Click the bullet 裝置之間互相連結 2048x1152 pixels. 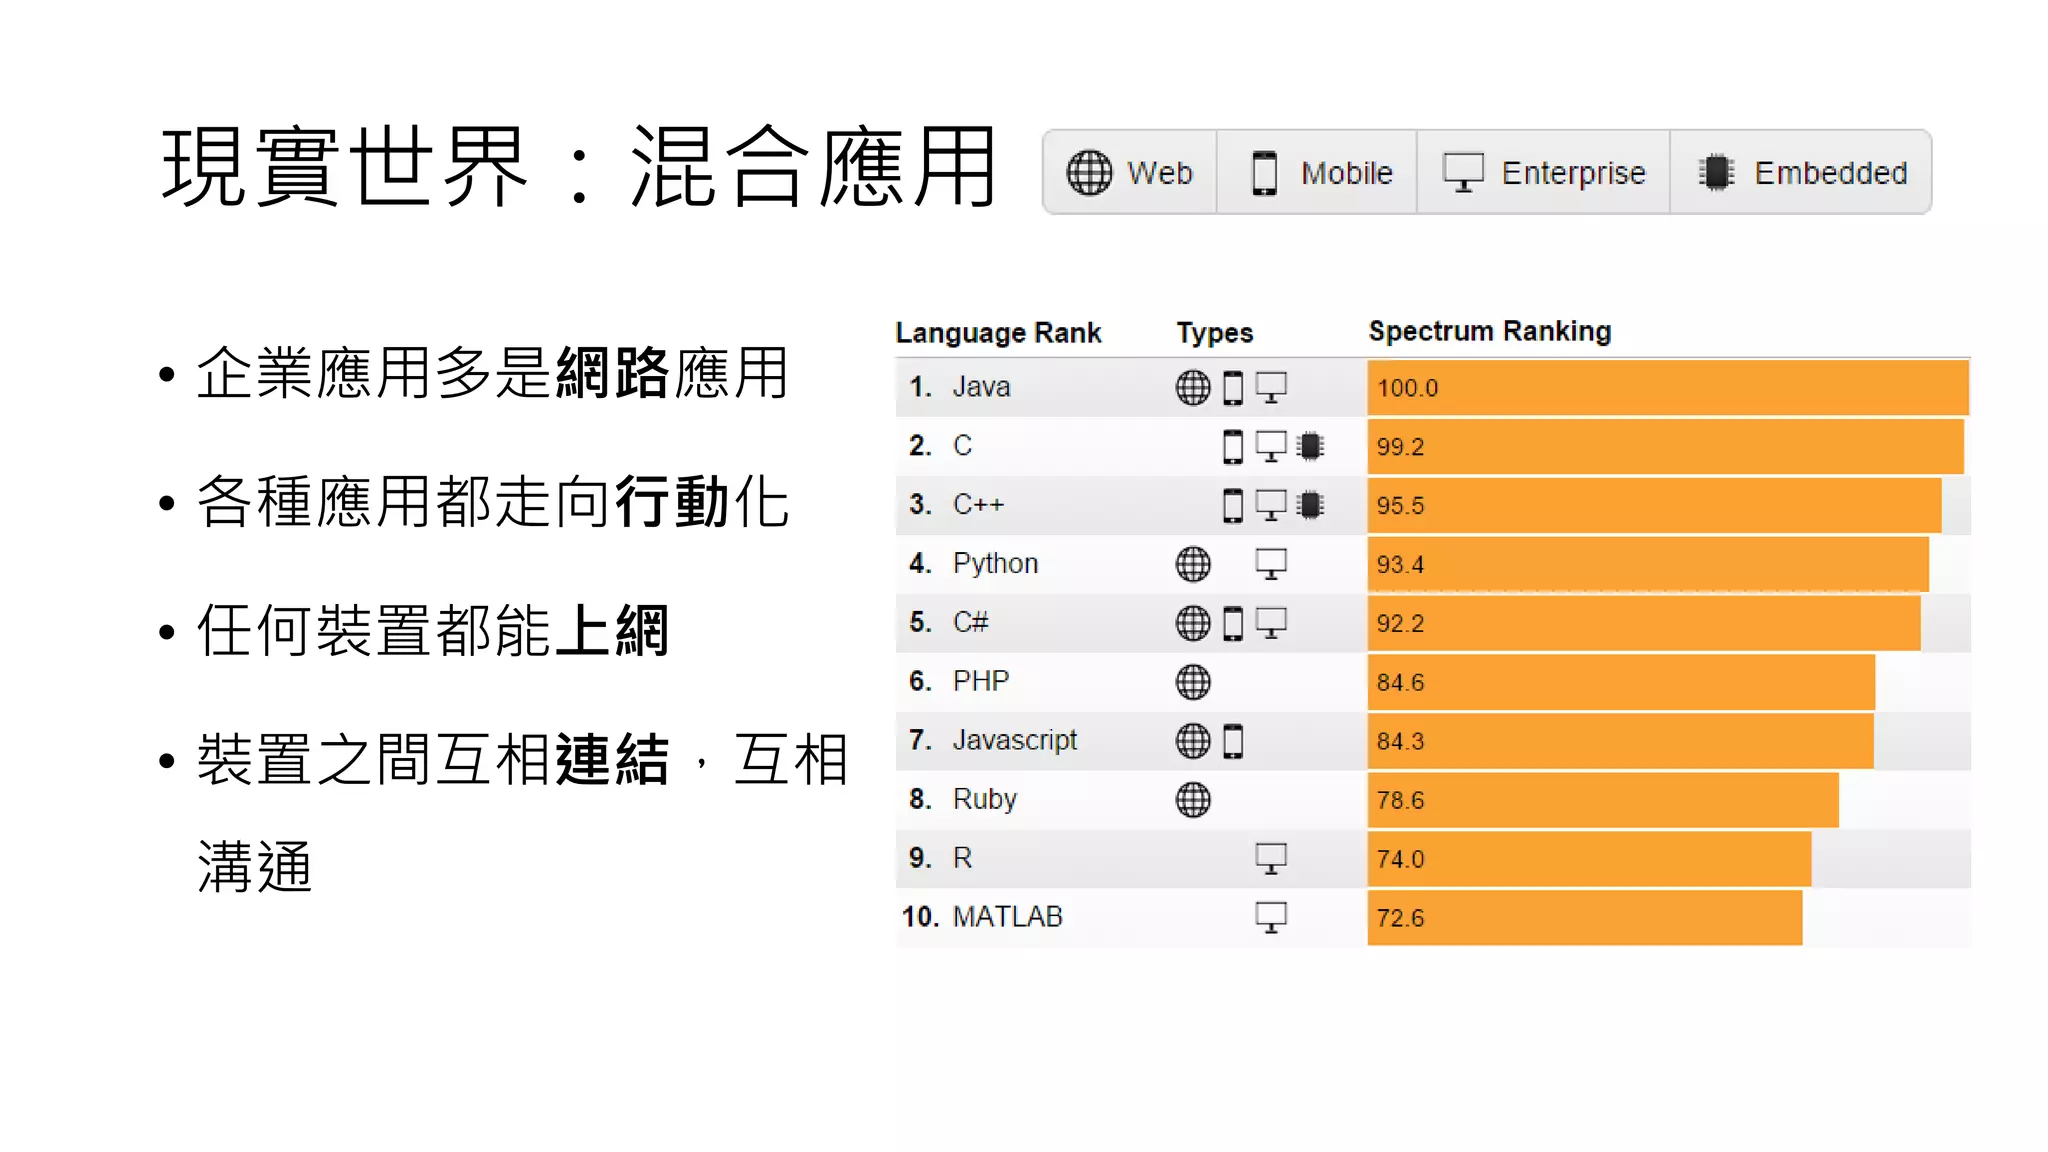[432, 760]
